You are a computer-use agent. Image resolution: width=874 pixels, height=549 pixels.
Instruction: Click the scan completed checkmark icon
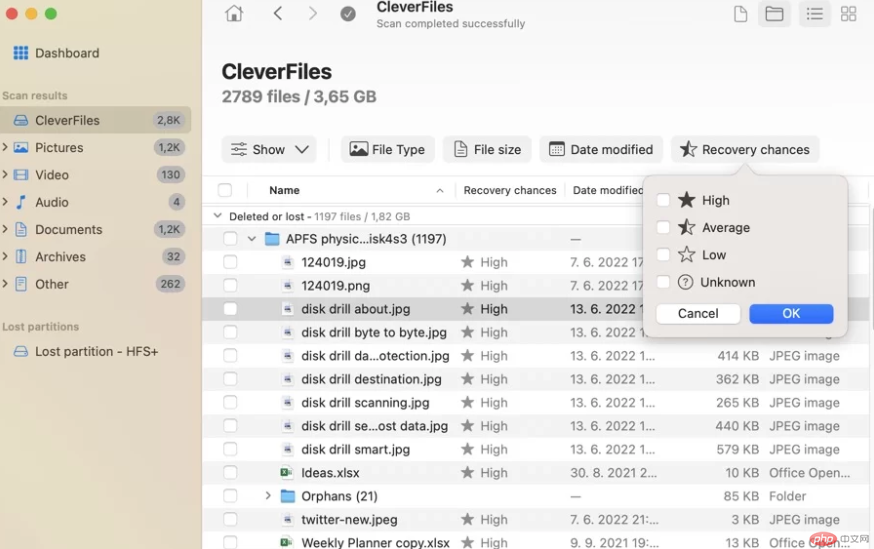tap(348, 14)
